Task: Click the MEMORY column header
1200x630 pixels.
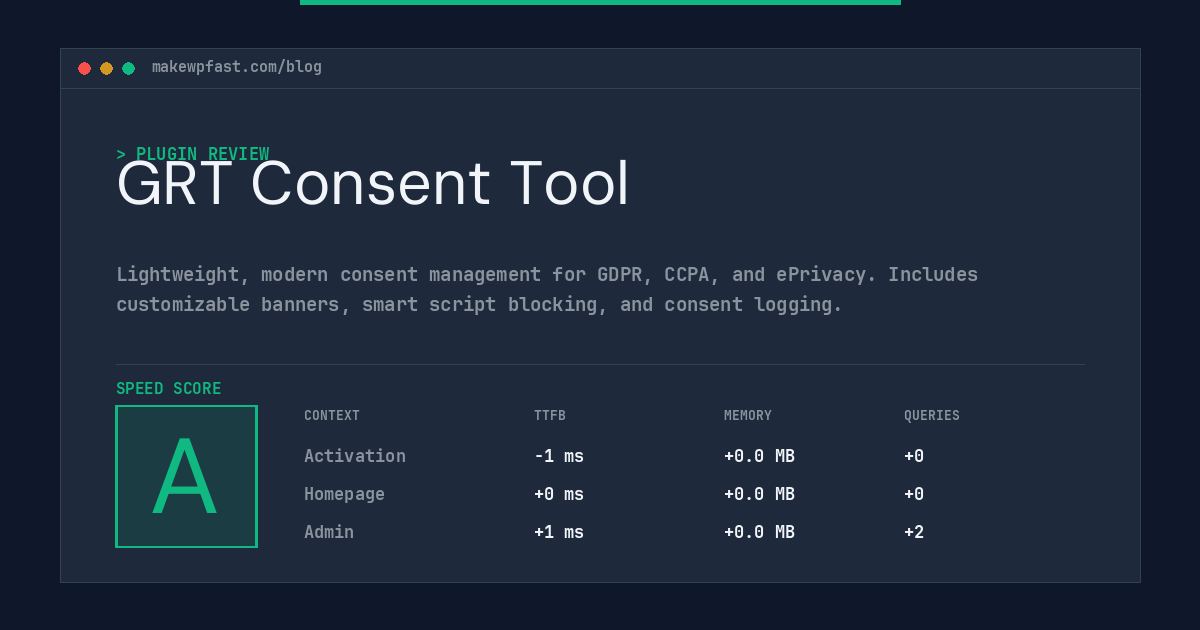Action: click(x=748, y=416)
